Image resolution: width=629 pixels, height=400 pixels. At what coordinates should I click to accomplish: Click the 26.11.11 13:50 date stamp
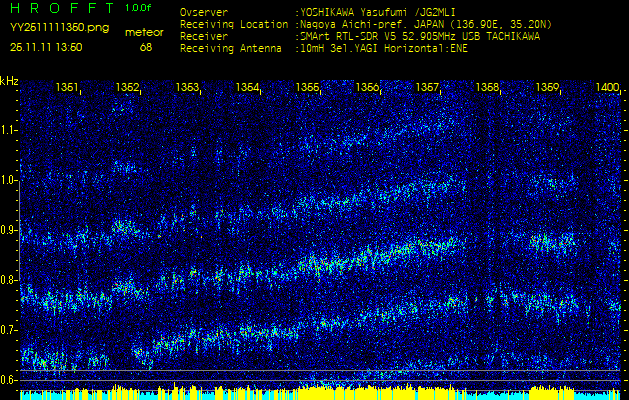(x=46, y=47)
